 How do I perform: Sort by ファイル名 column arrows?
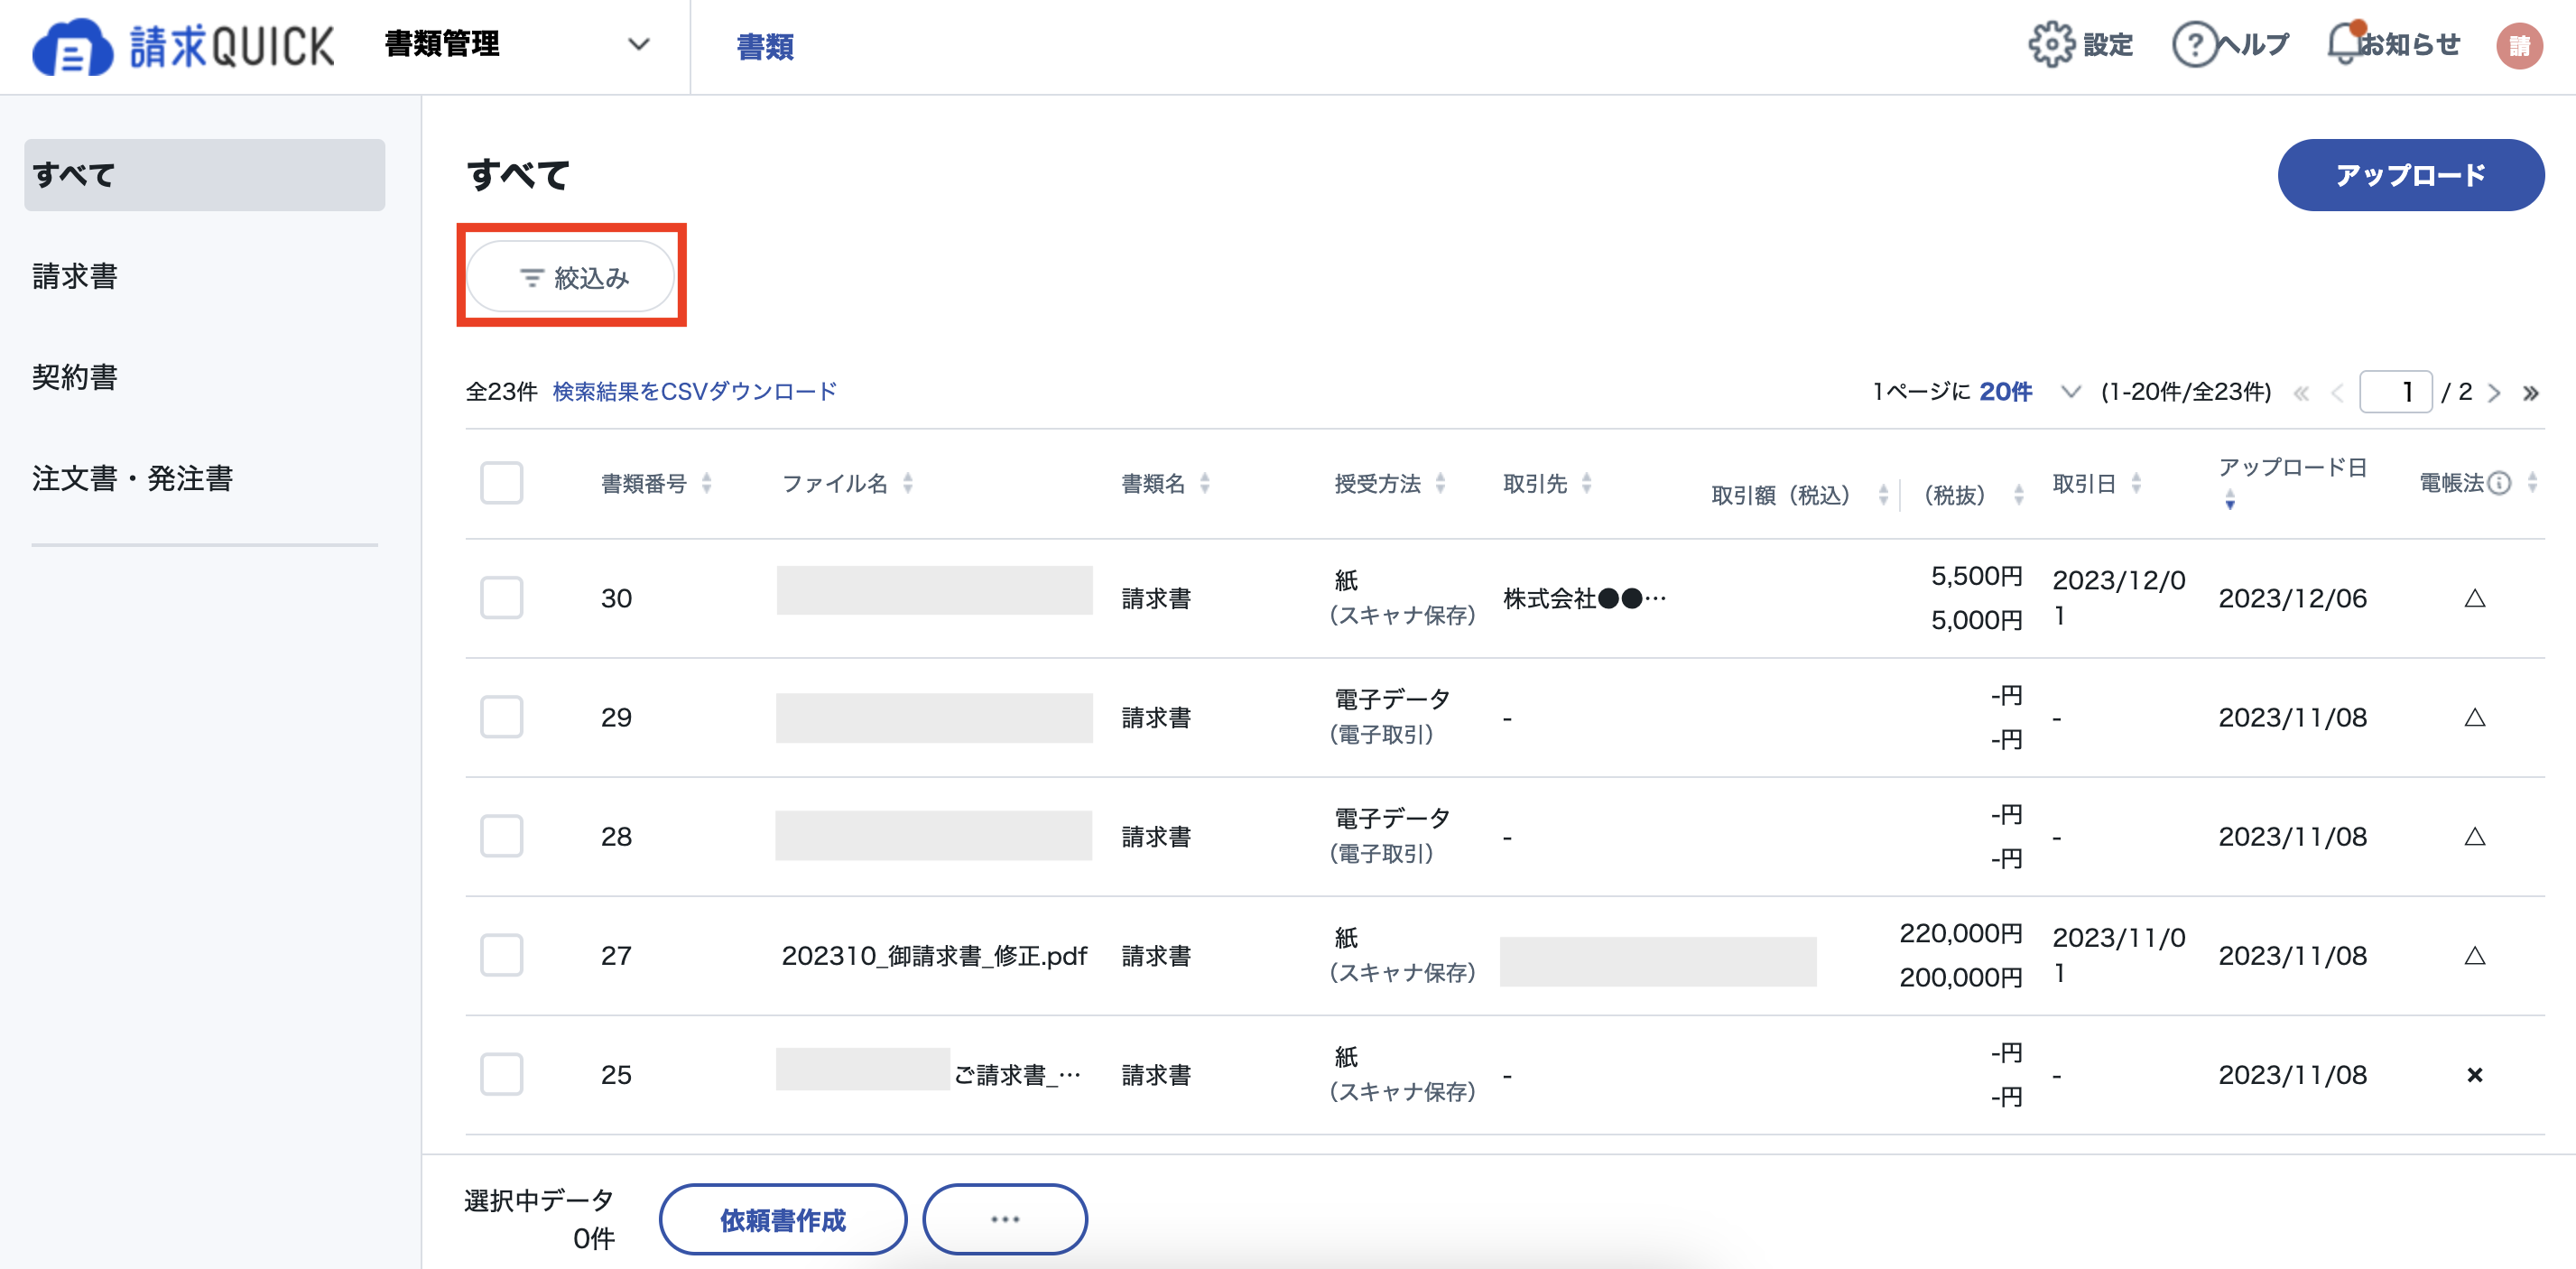[907, 484]
